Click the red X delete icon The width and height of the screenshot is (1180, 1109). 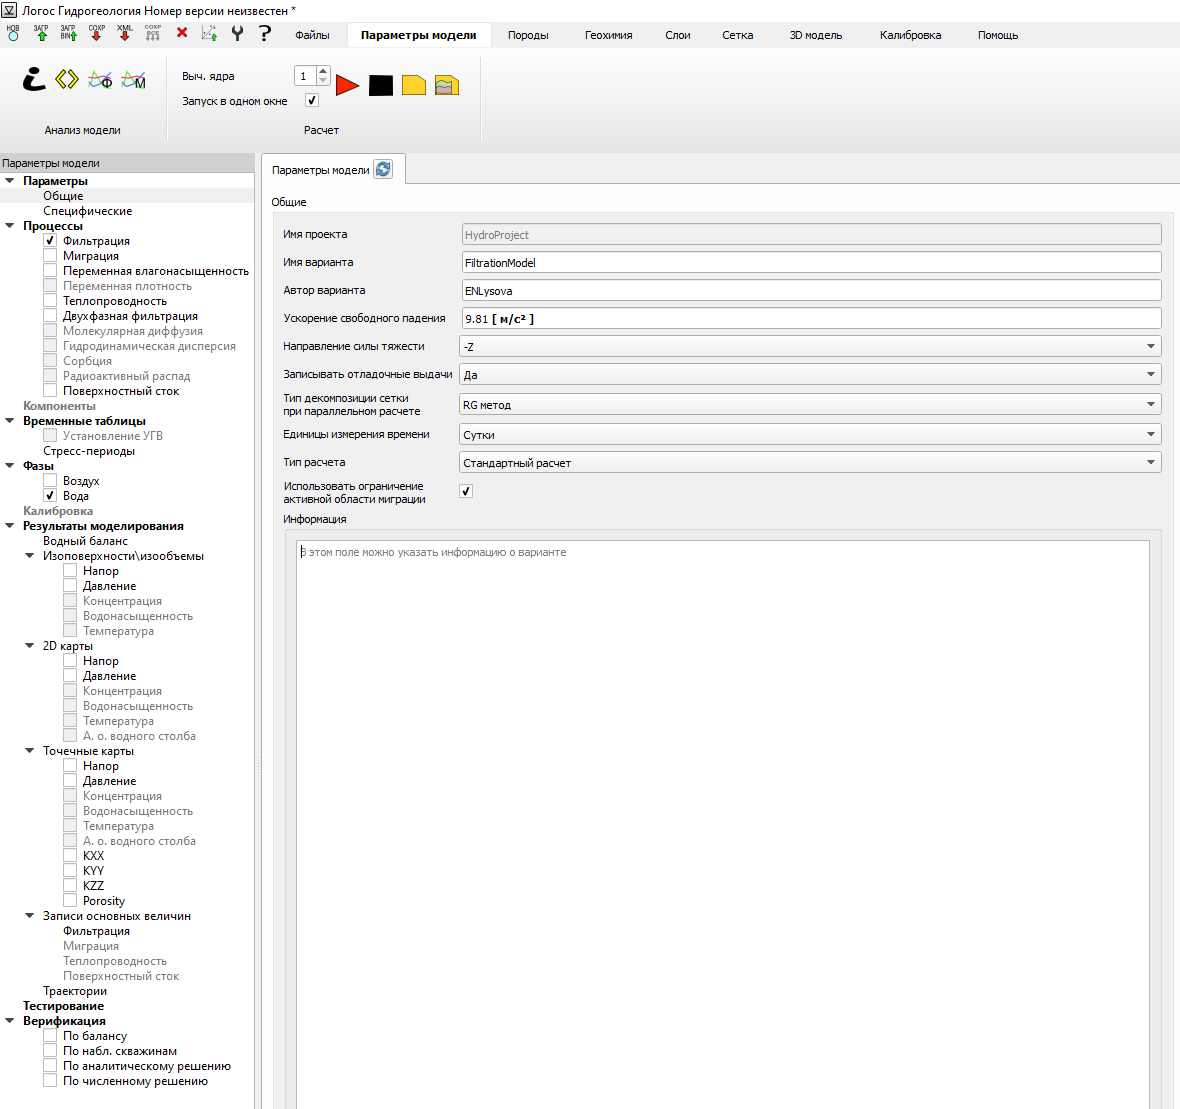(x=182, y=33)
